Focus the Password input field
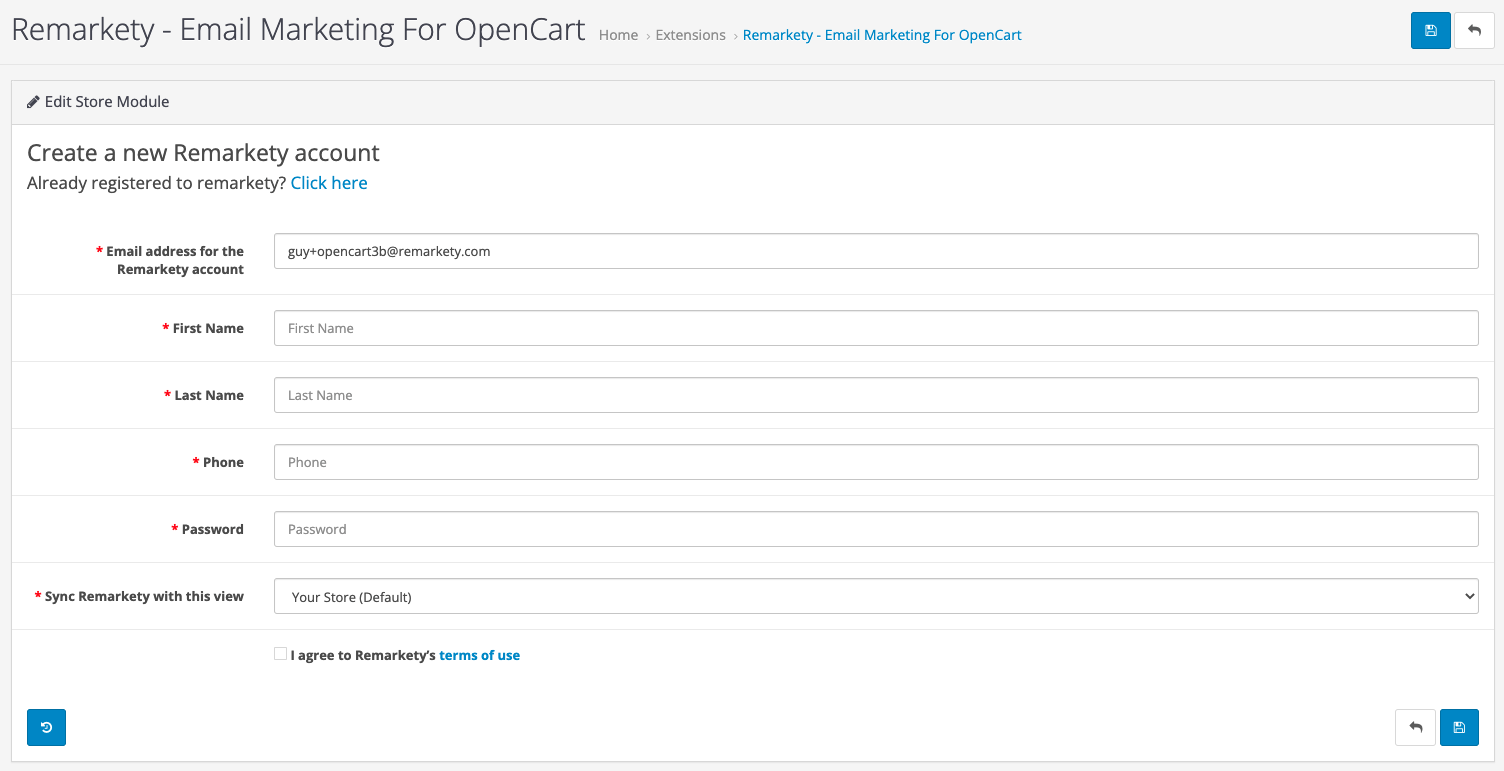The image size is (1504, 771). coord(876,529)
